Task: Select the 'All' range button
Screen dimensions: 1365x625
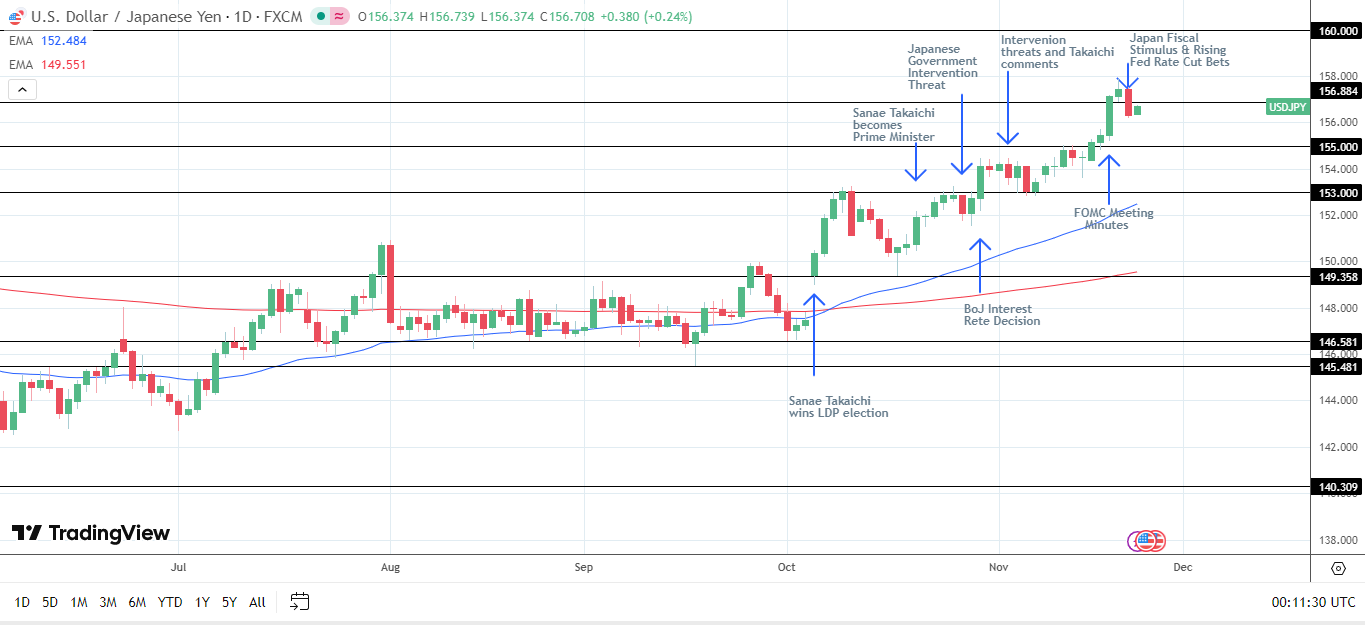Action: 257,603
